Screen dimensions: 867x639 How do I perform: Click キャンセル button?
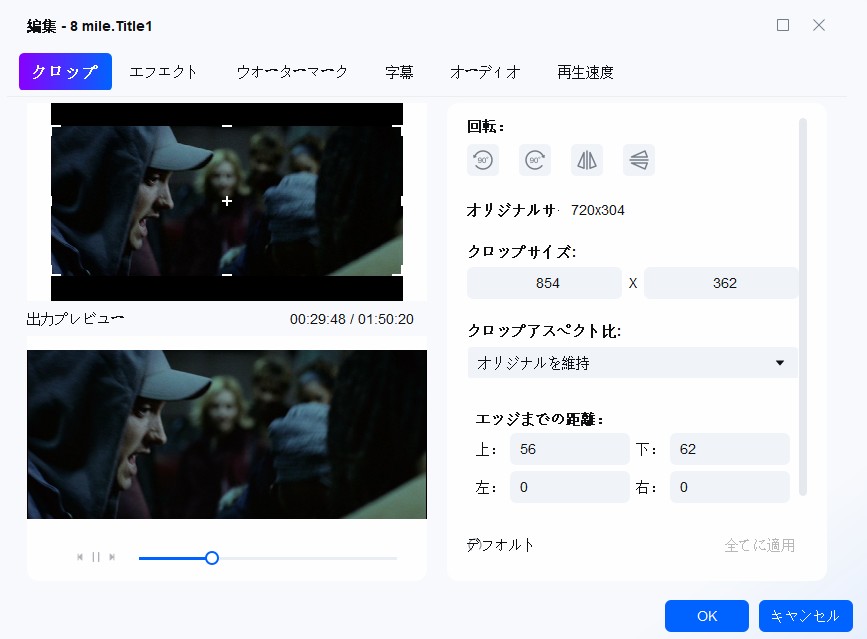pos(806,616)
